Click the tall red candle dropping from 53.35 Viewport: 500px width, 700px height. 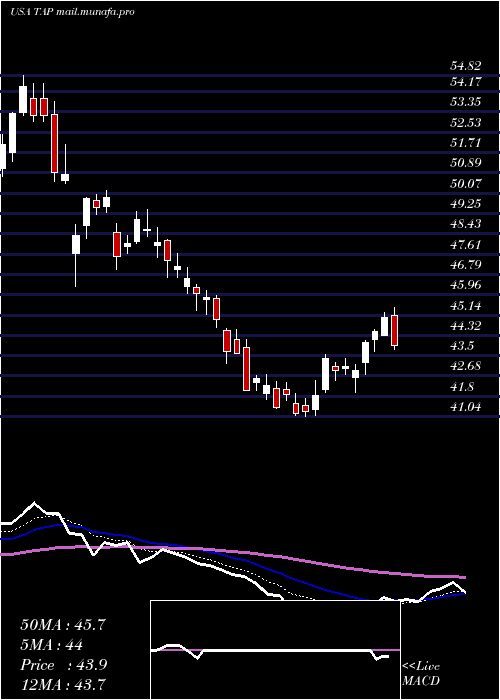pyautogui.click(x=54, y=143)
